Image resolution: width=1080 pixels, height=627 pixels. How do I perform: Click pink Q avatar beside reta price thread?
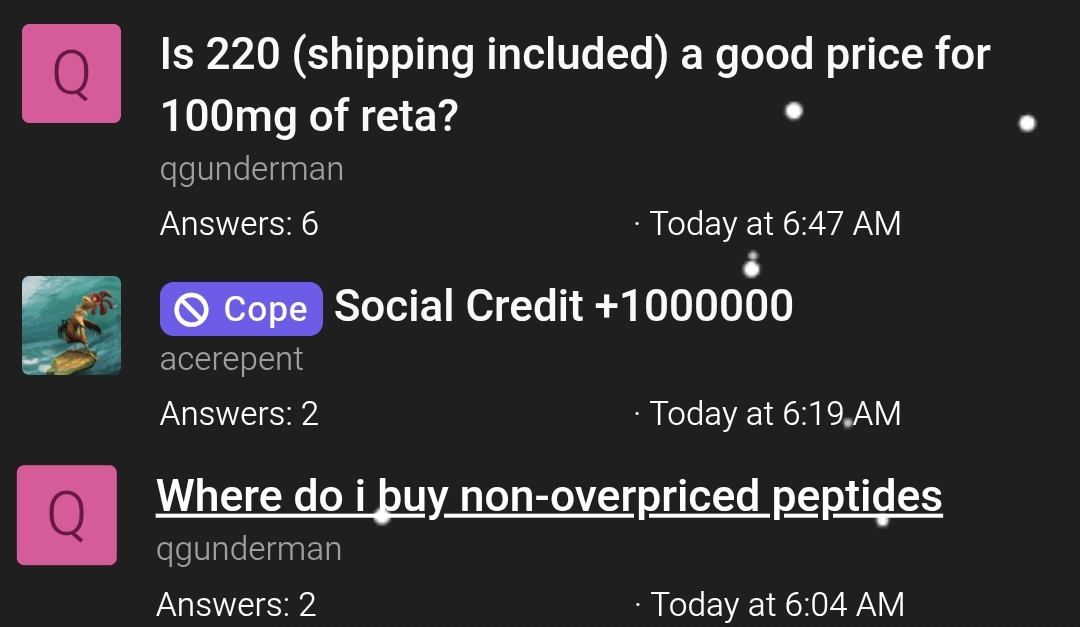(x=71, y=74)
